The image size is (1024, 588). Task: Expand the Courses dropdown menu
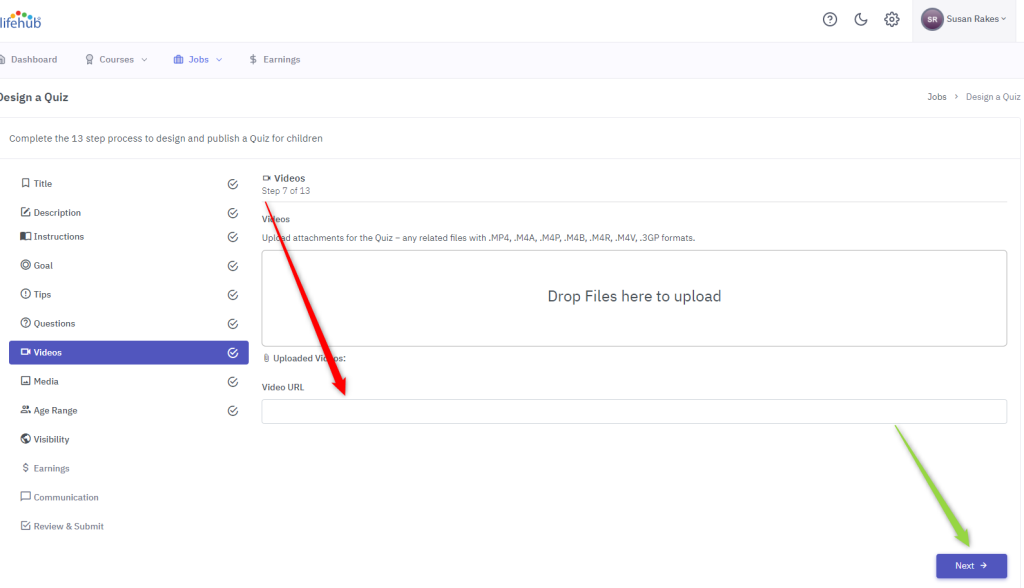(116, 59)
